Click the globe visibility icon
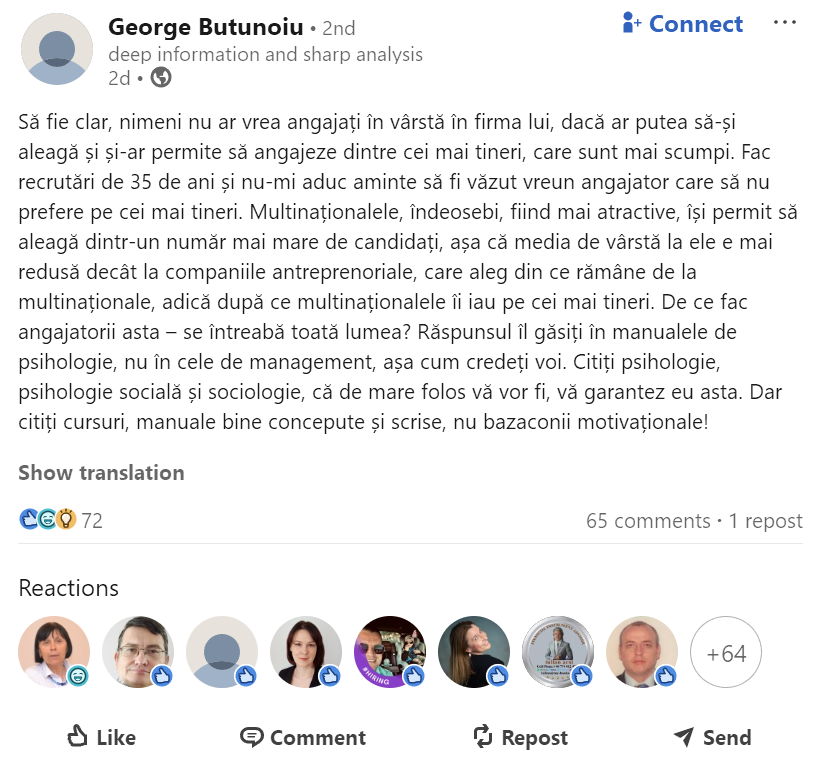Viewport: 824px width, 769px height. click(160, 77)
